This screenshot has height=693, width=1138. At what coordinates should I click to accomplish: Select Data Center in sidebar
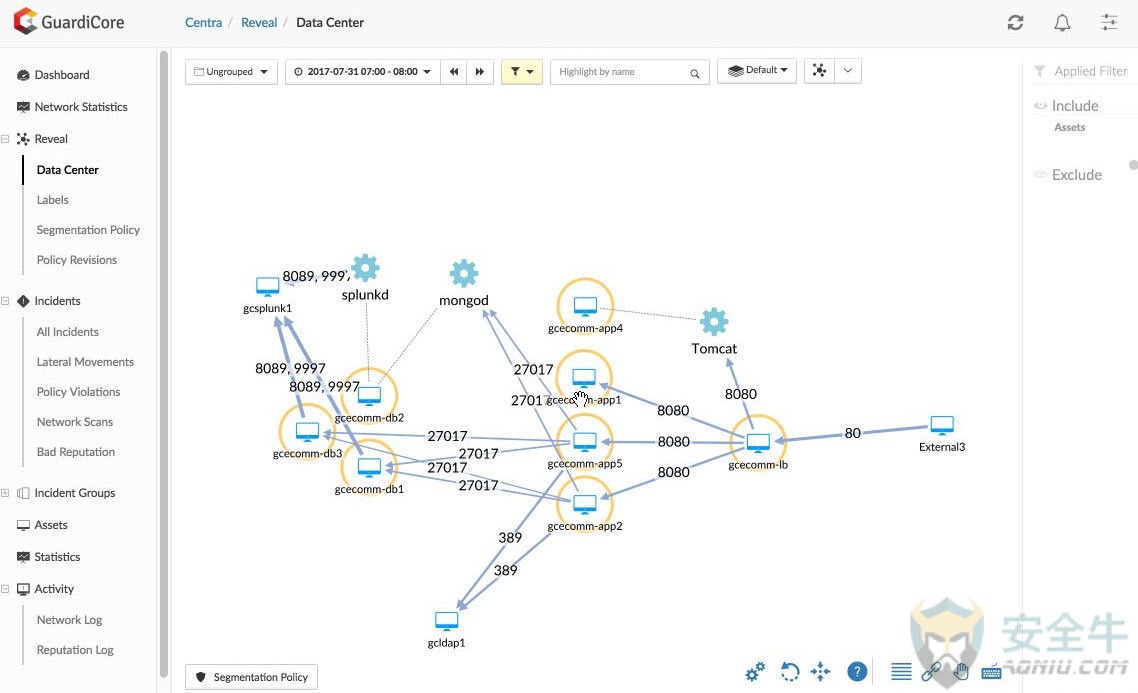[67, 170]
